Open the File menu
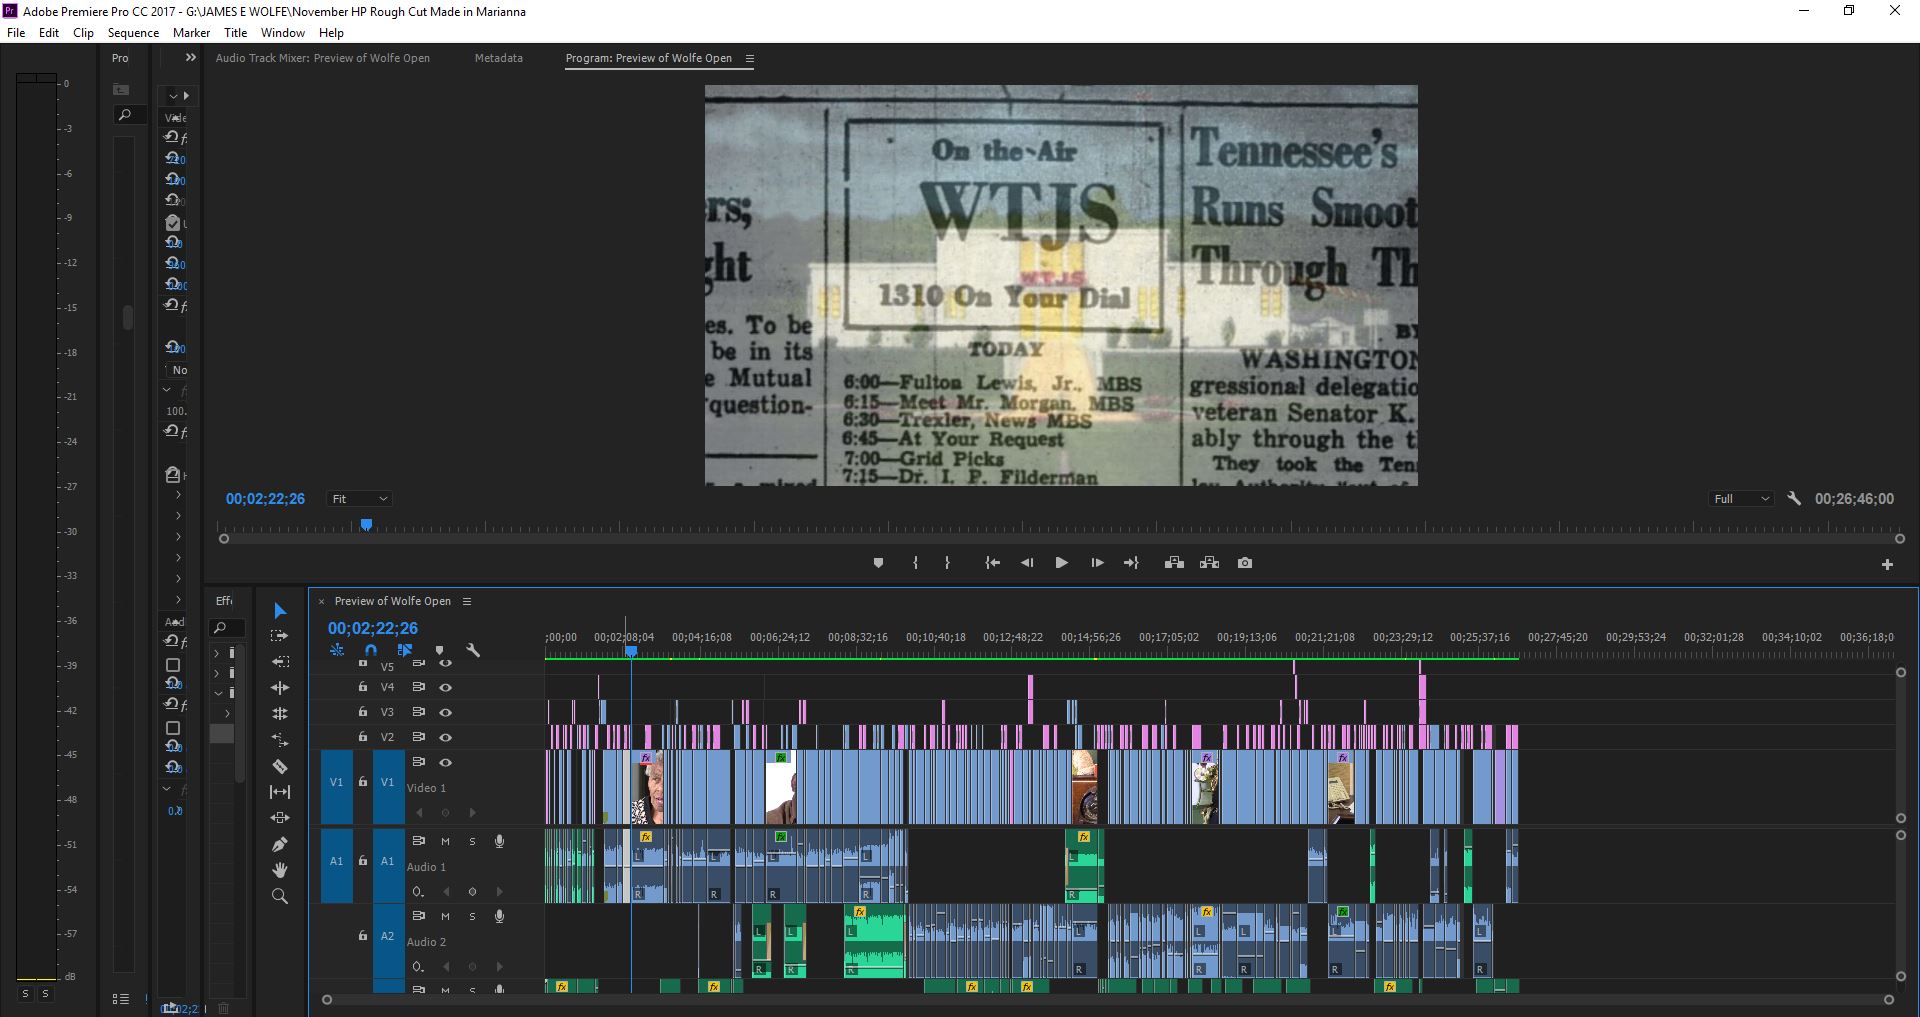The image size is (1920, 1017). (x=16, y=32)
